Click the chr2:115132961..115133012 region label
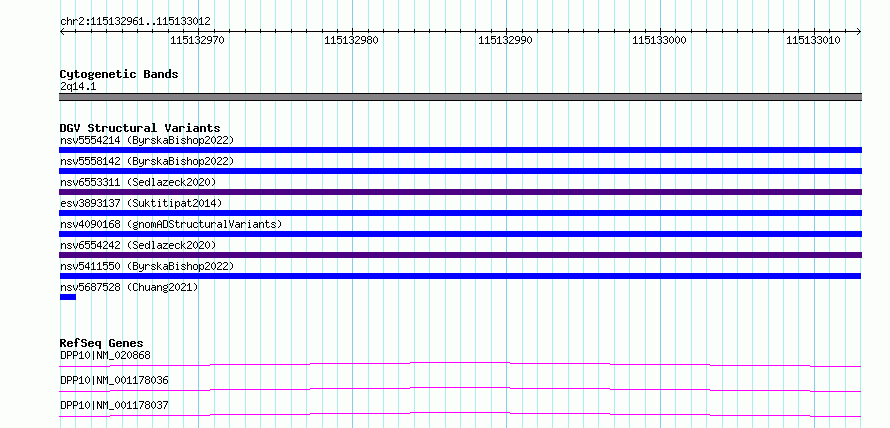This screenshot has height=428, width=890. tap(135, 21)
